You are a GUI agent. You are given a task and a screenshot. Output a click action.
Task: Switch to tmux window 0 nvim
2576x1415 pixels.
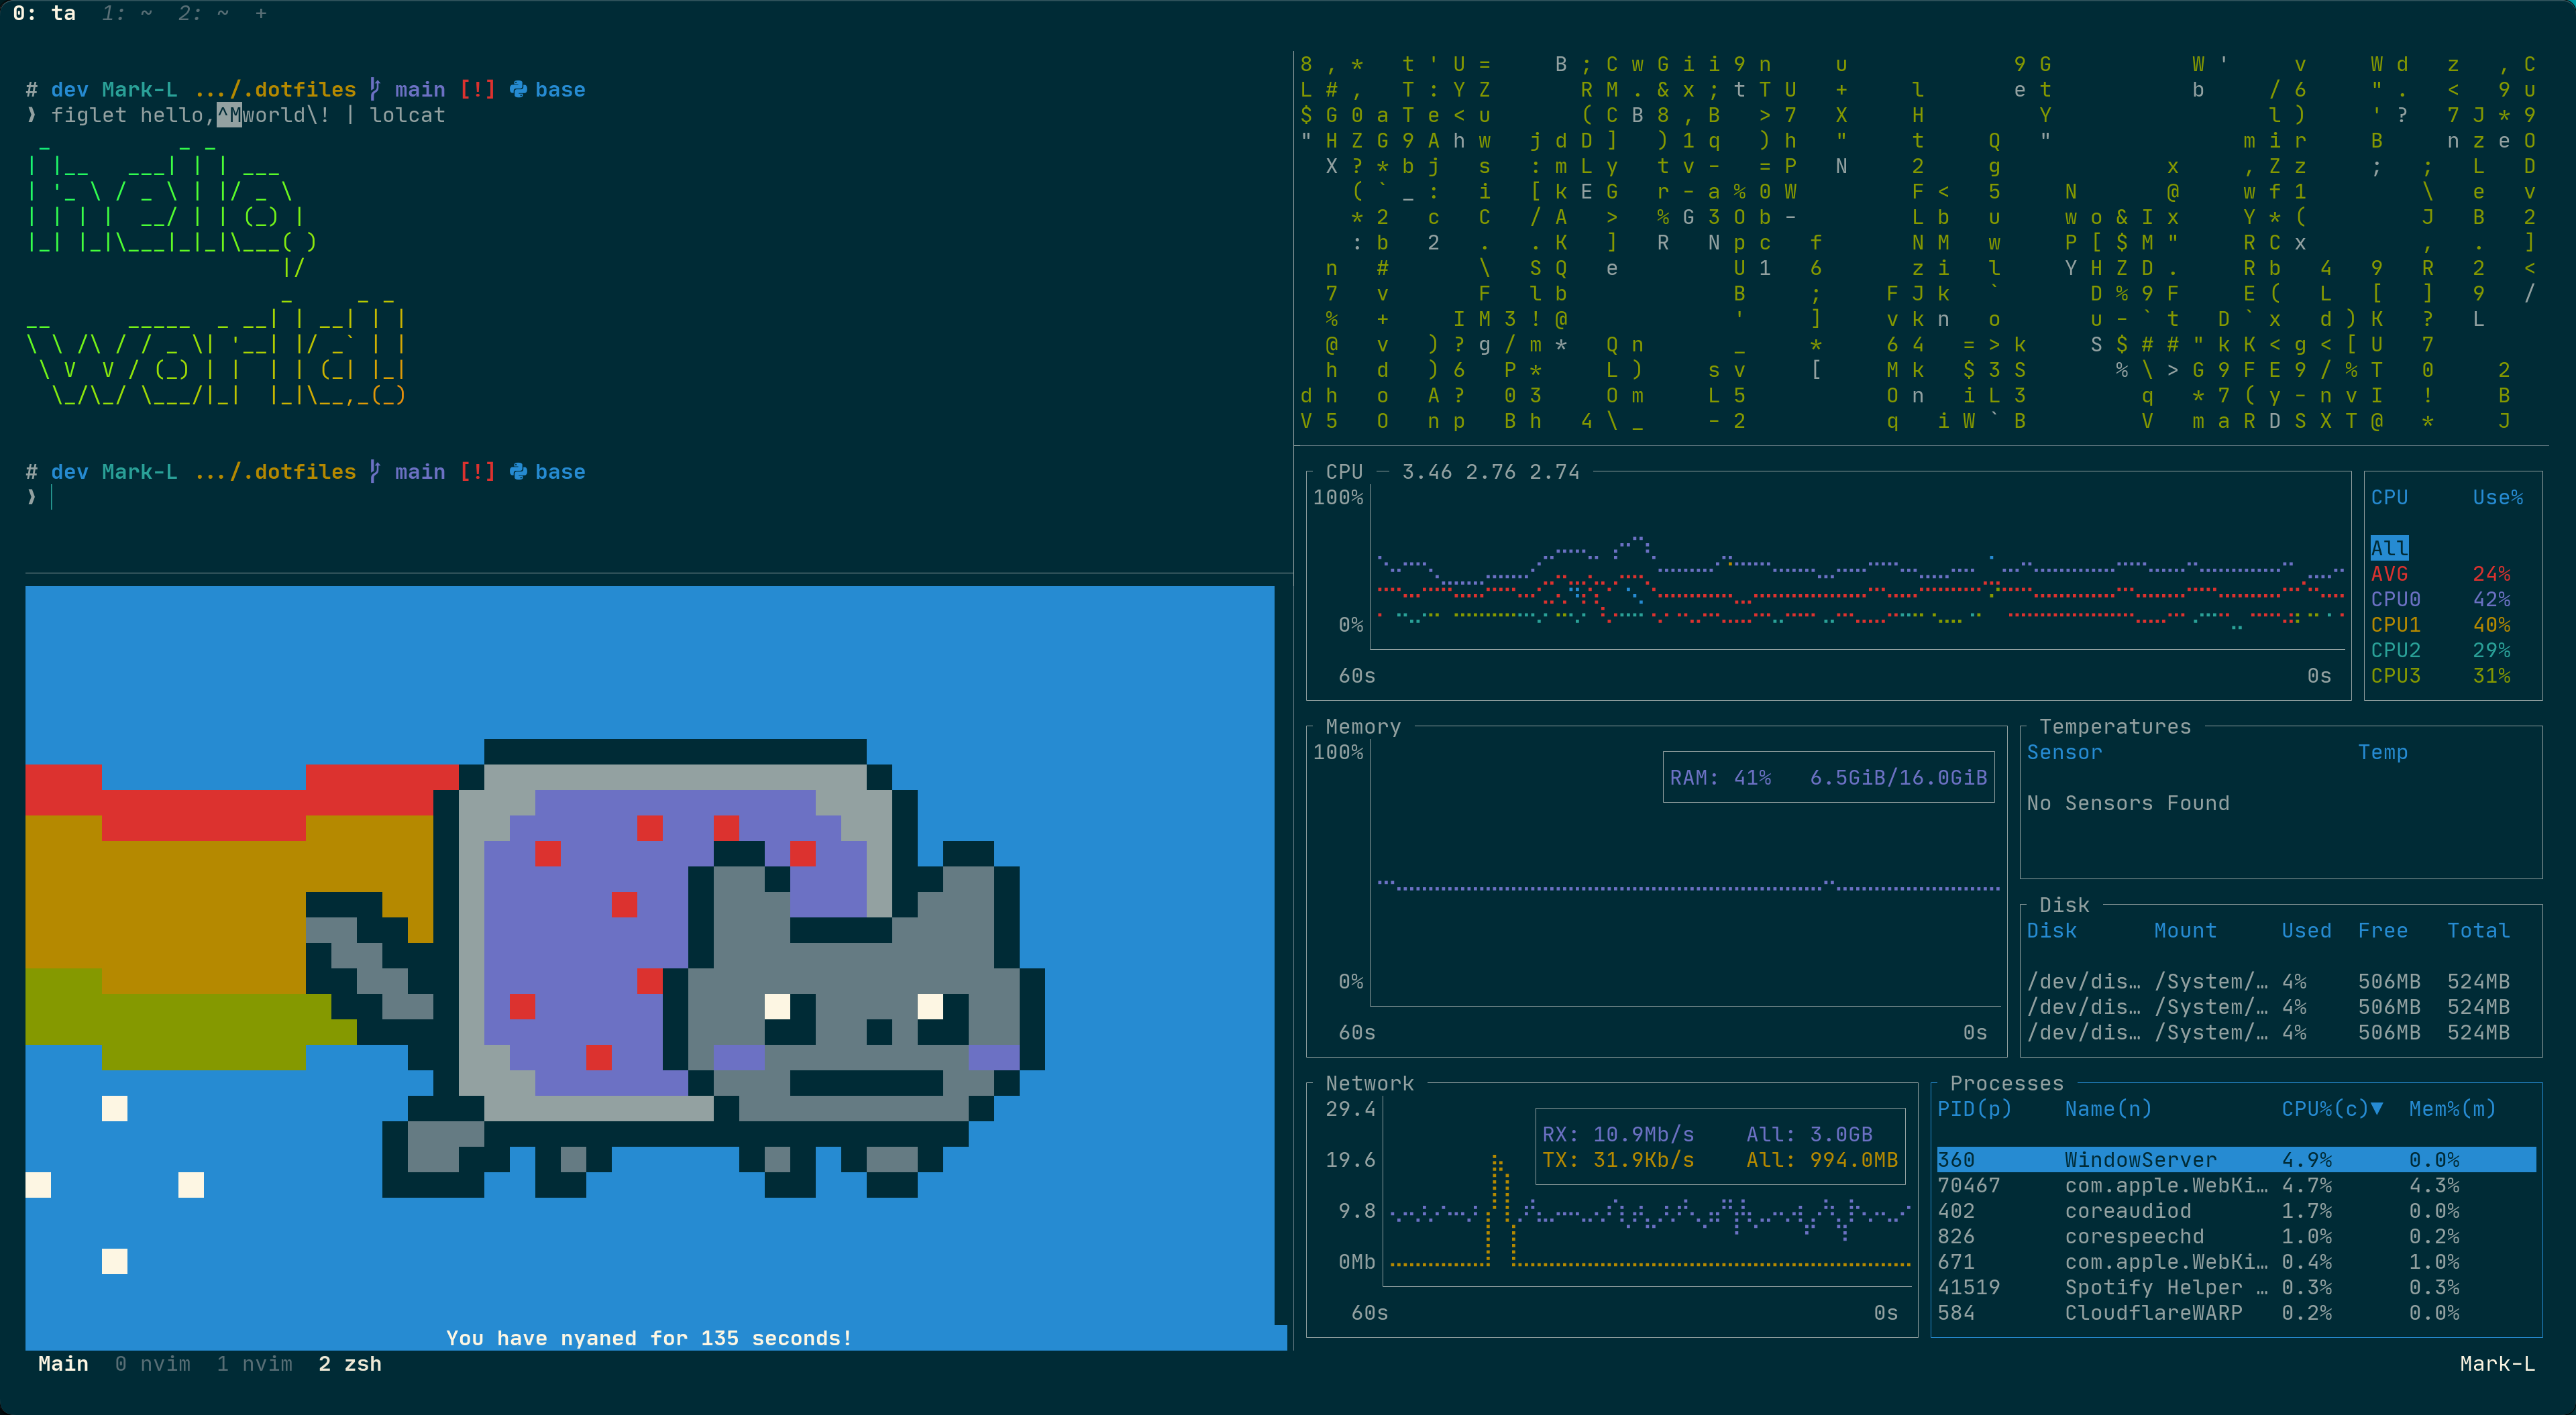click(153, 1364)
